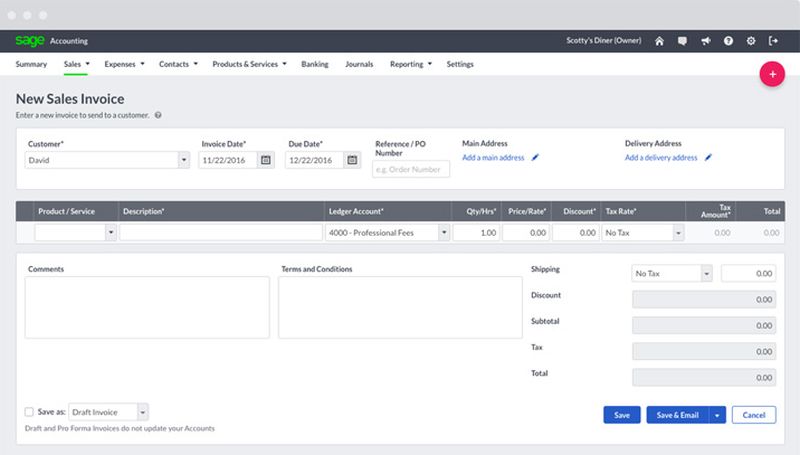Click the line item Description field

coord(221,233)
